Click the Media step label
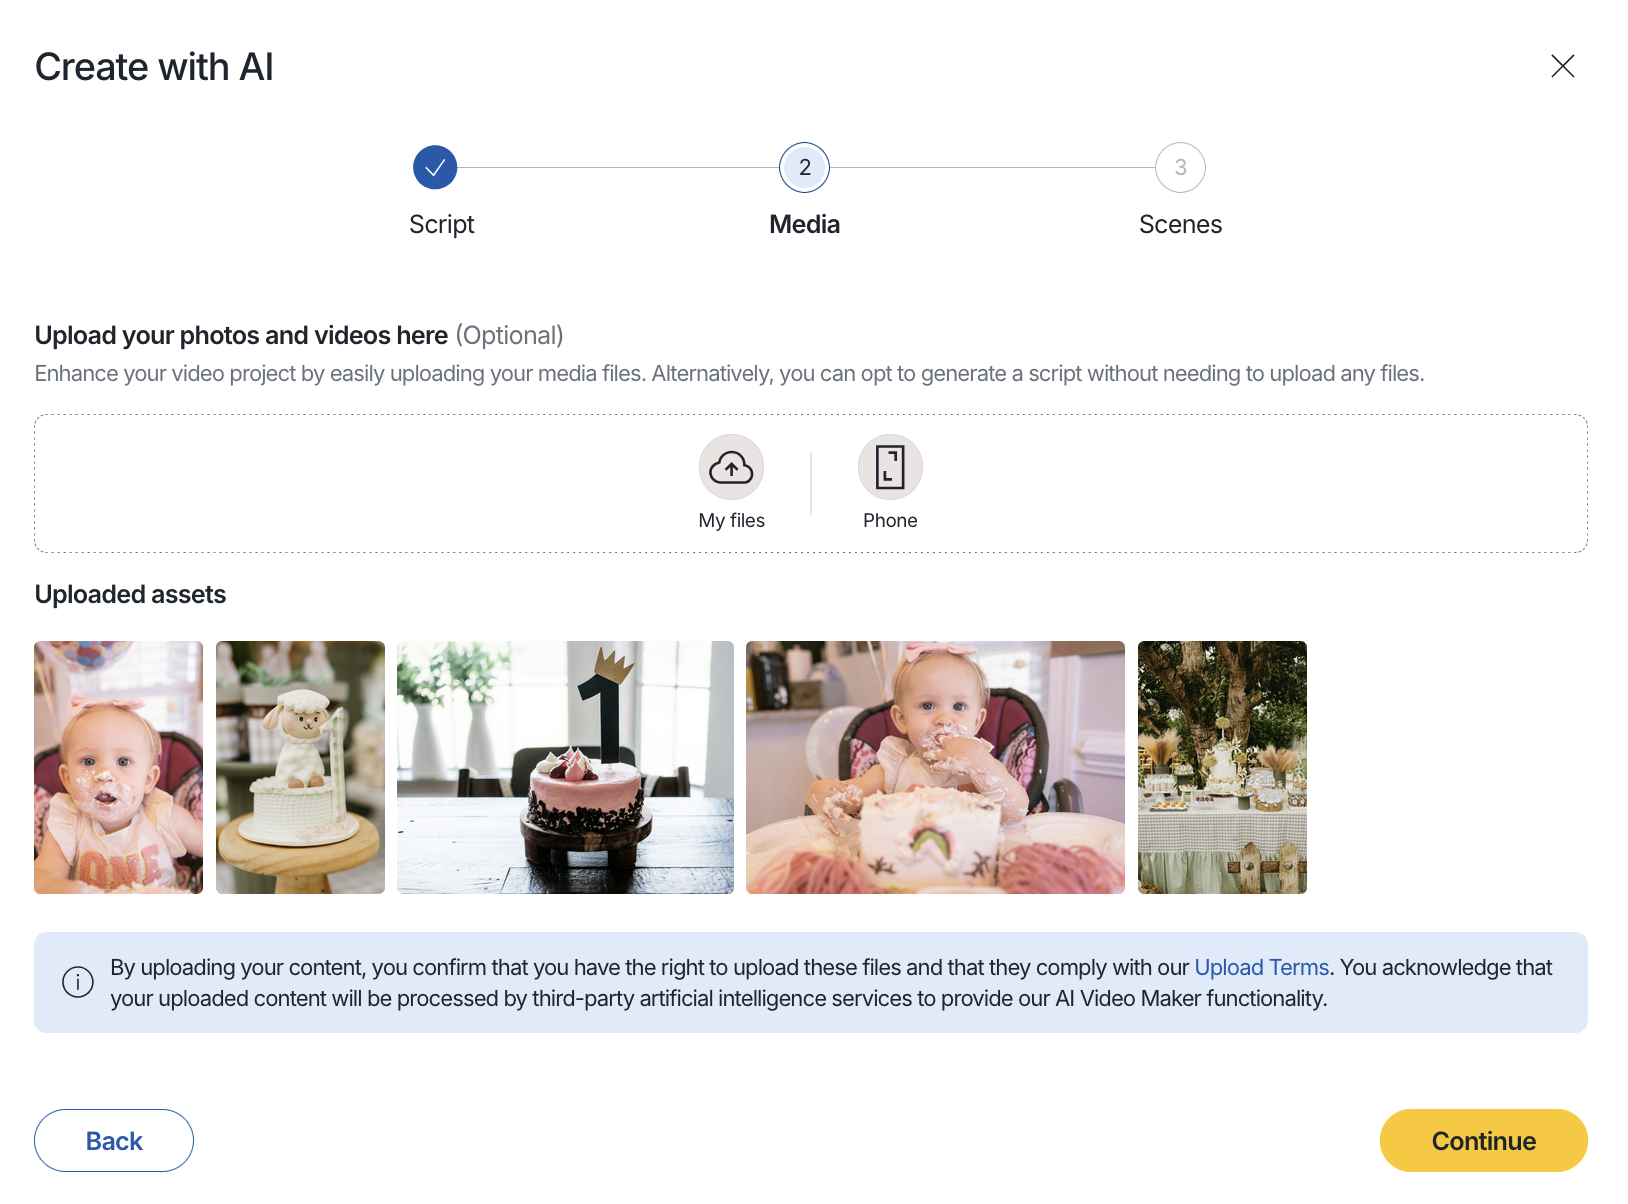Viewport: 1628px width, 1204px height. tap(804, 224)
